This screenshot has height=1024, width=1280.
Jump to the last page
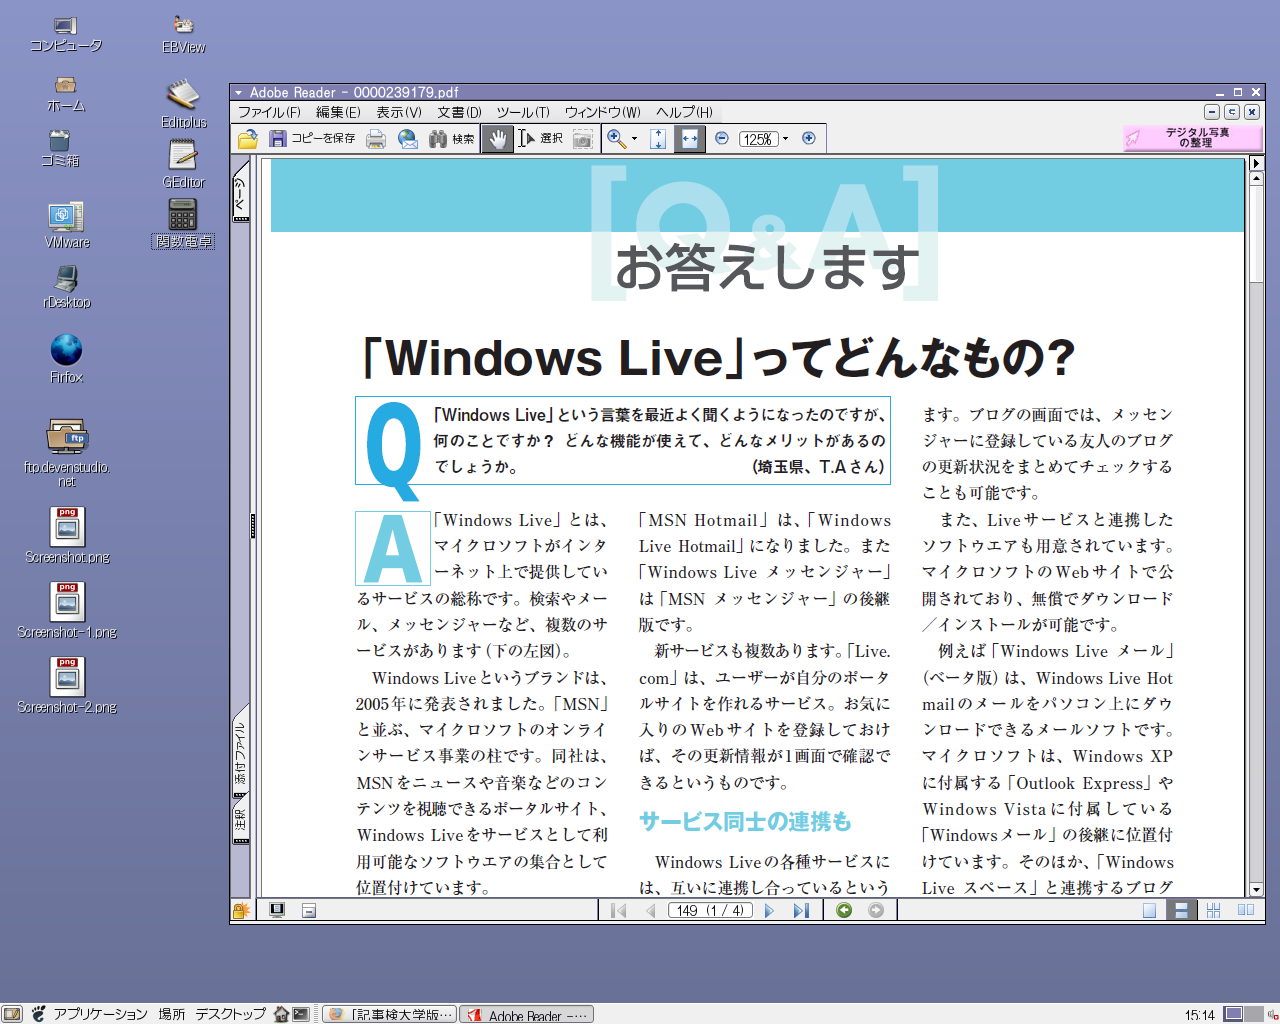[801, 910]
